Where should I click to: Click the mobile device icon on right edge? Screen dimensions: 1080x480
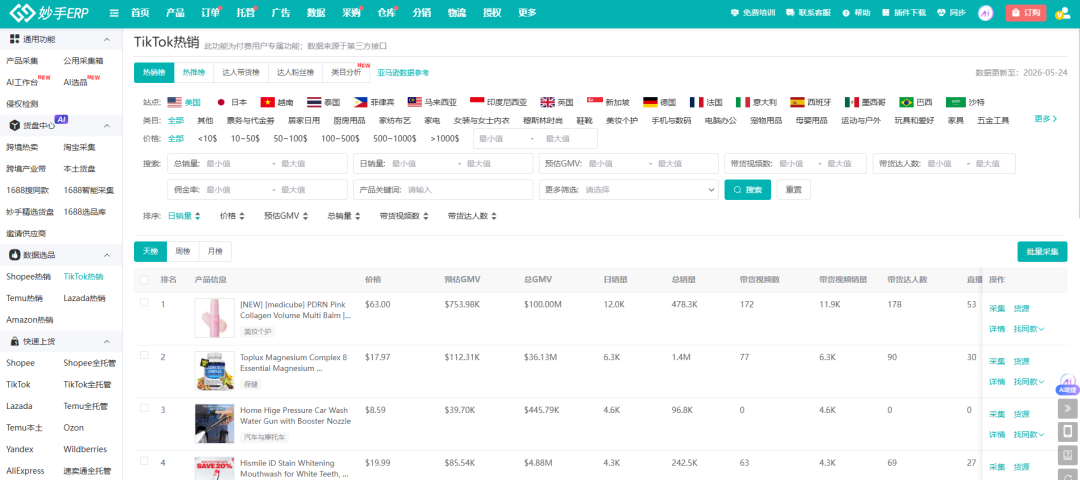pyautogui.click(x=1067, y=432)
